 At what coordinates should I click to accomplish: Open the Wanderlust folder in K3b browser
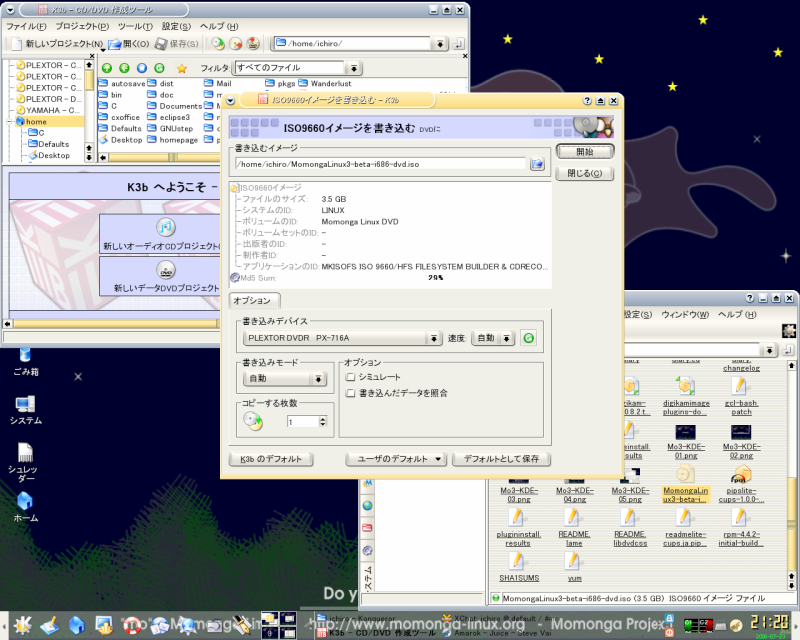pyautogui.click(x=325, y=83)
